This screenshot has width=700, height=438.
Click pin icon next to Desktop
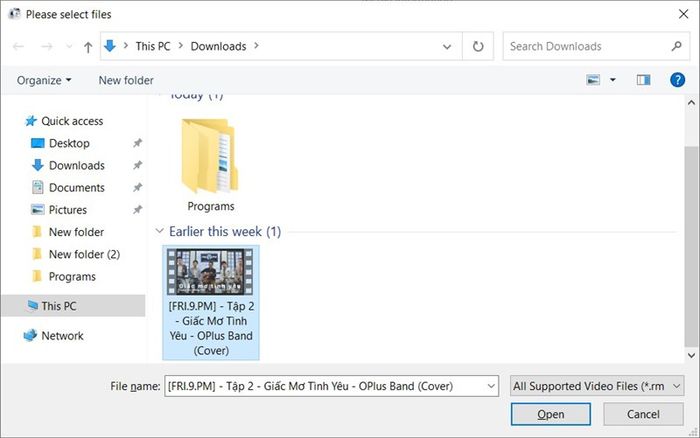pyautogui.click(x=138, y=143)
